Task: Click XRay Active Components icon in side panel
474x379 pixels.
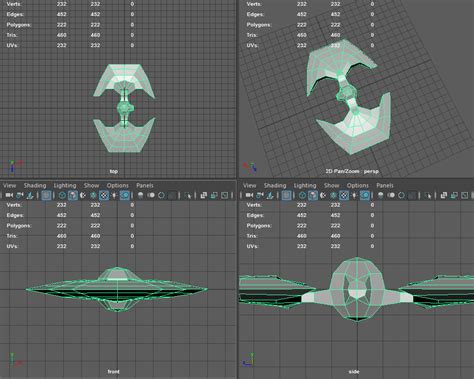Action: pyautogui.click(x=454, y=195)
